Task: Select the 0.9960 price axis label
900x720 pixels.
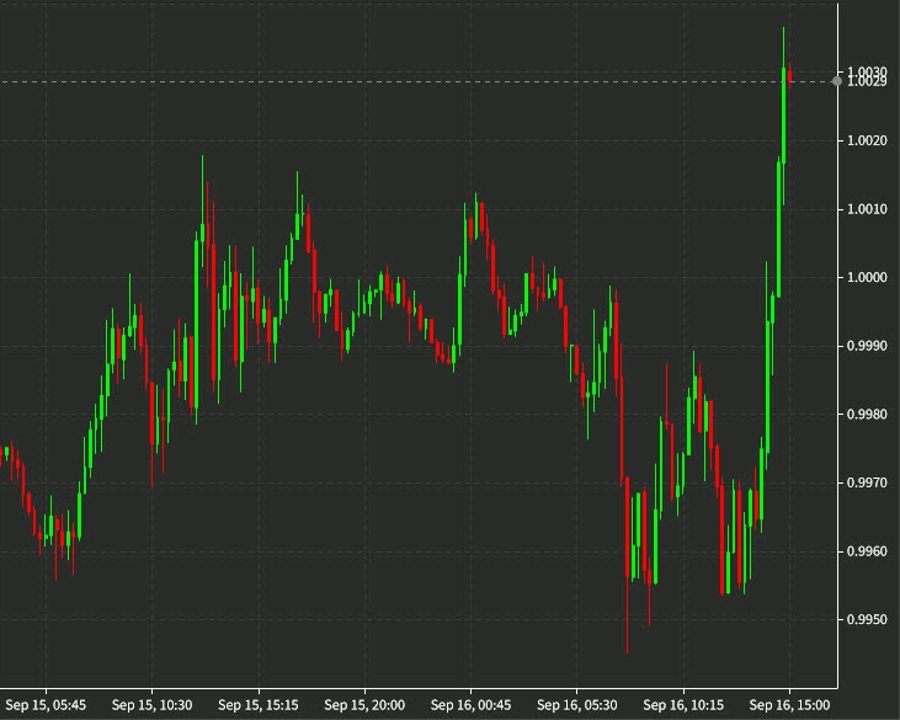Action: click(x=867, y=551)
